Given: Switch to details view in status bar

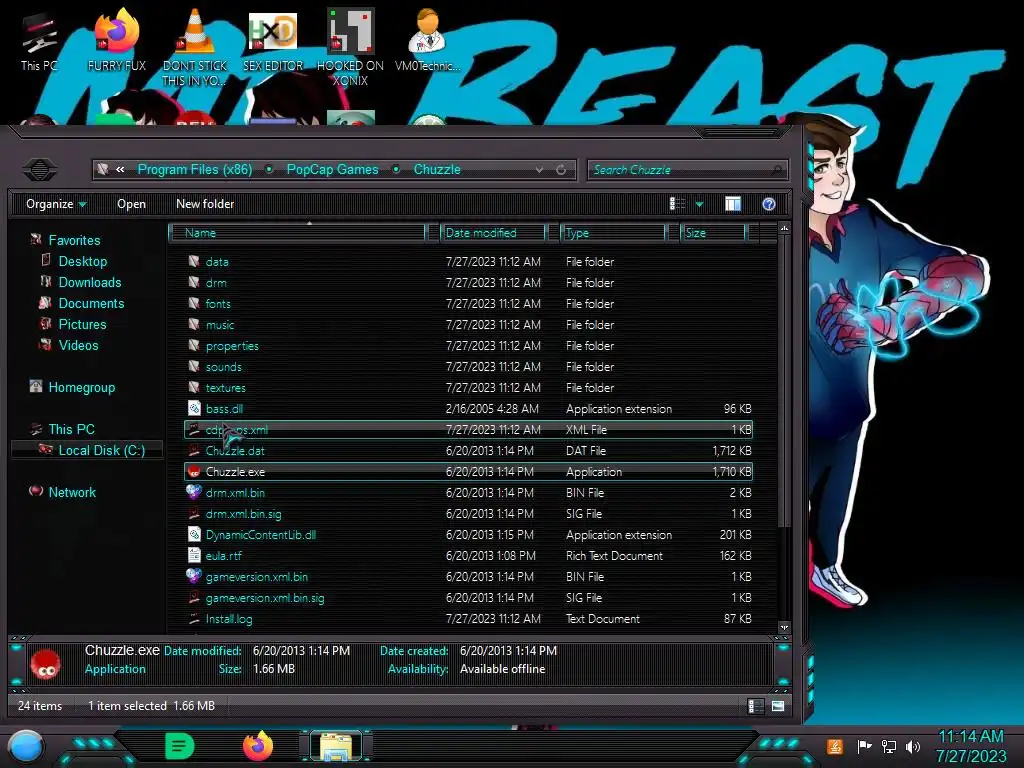Looking at the screenshot, I should [x=756, y=706].
